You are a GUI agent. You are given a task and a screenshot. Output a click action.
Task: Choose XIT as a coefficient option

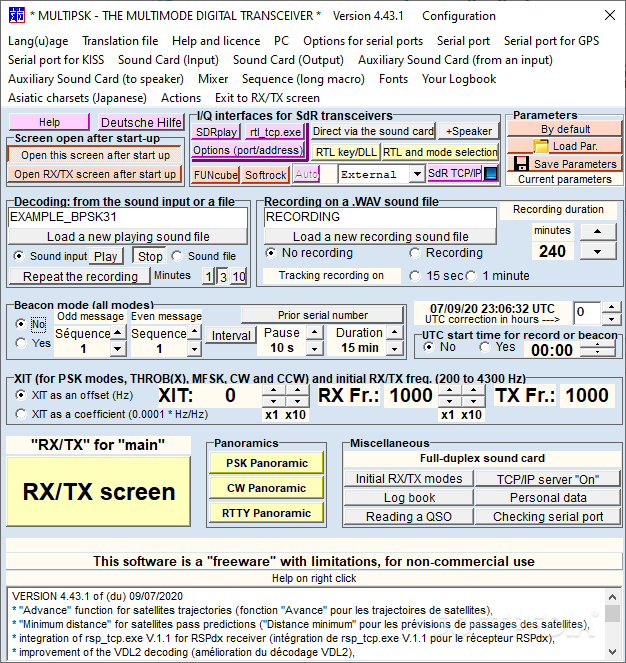(21, 414)
